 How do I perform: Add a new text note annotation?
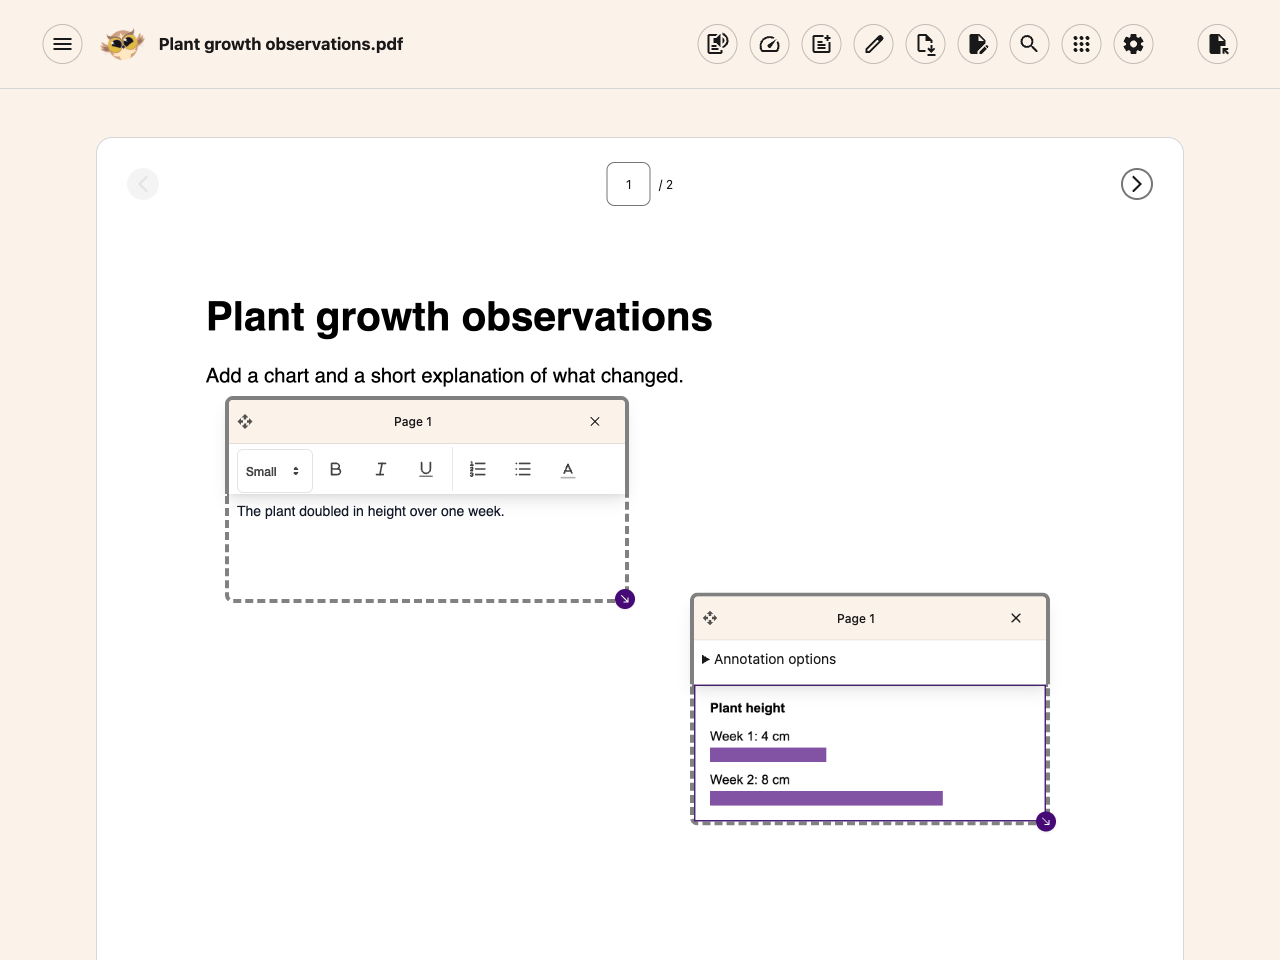click(x=821, y=44)
